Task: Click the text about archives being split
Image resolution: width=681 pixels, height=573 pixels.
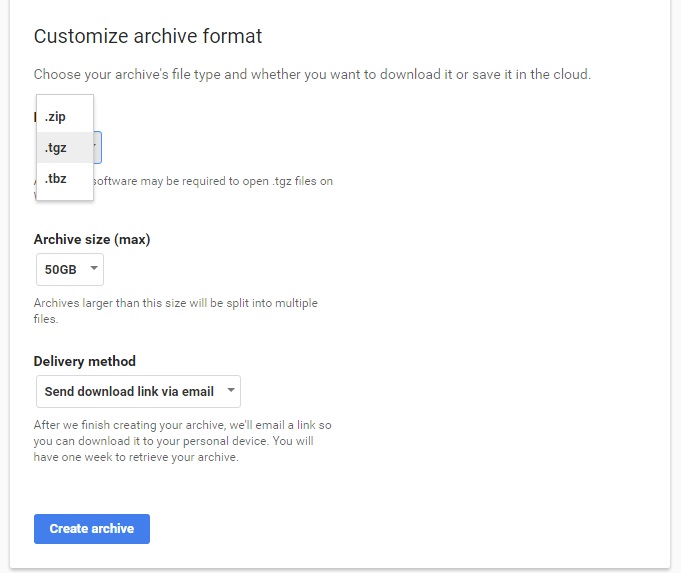Action: (x=175, y=311)
